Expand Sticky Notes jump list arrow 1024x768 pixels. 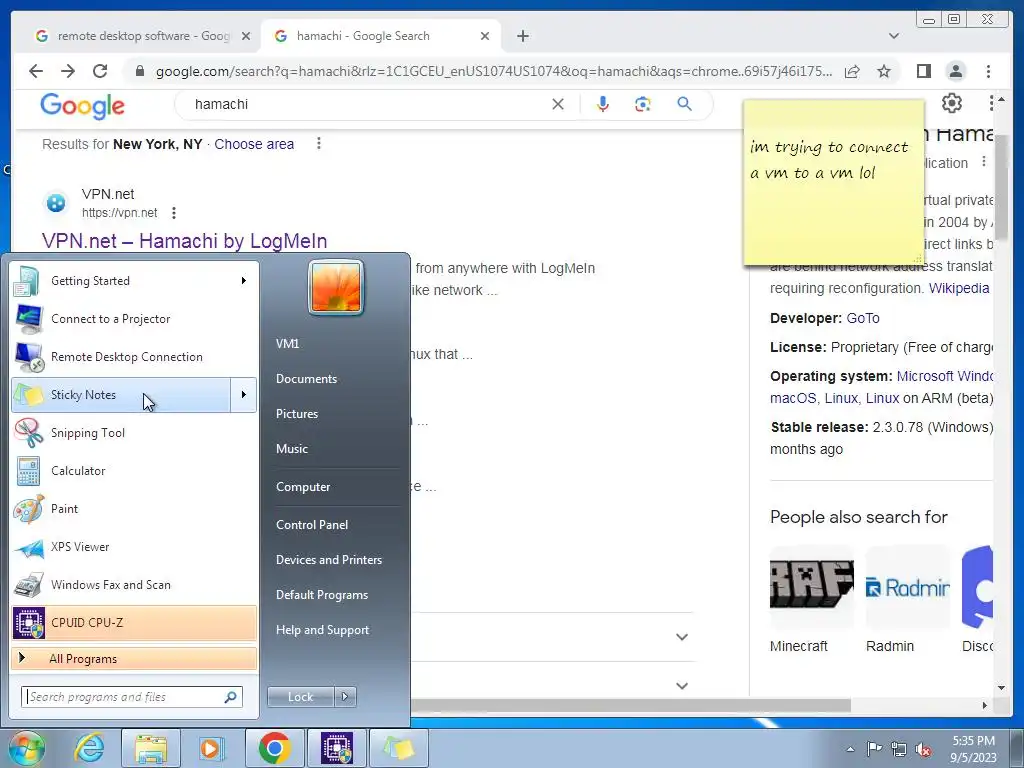pyautogui.click(x=244, y=394)
